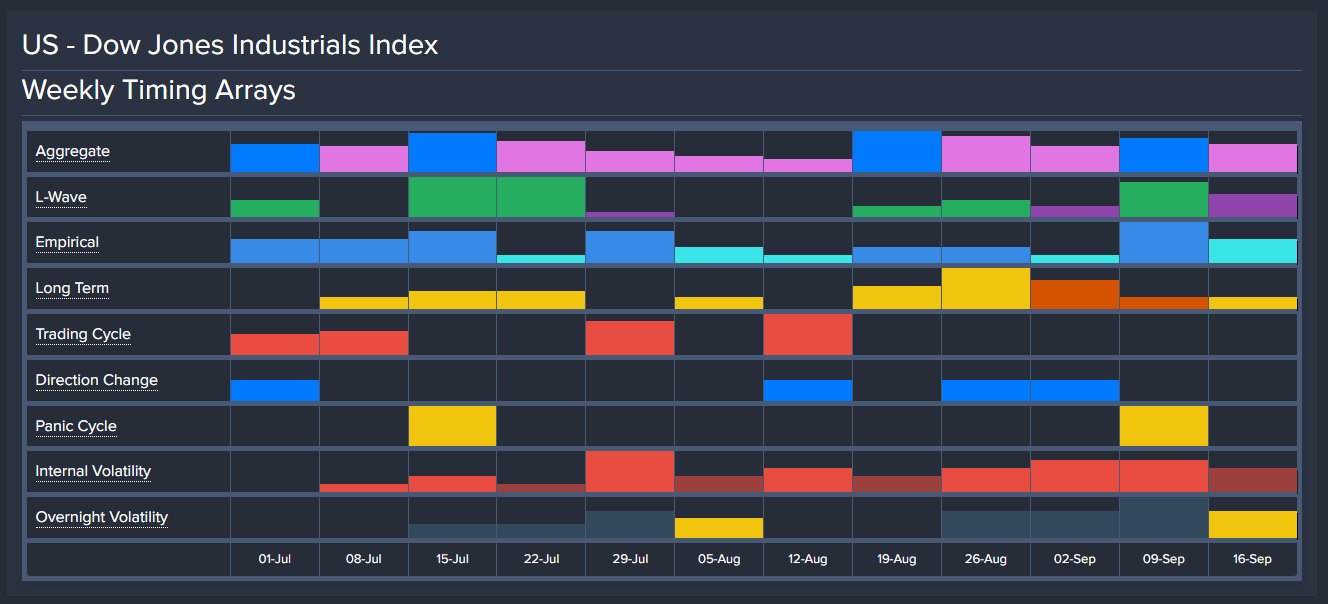The image size is (1328, 604).
Task: Select the 02-Sep date label
Action: [x=1075, y=560]
